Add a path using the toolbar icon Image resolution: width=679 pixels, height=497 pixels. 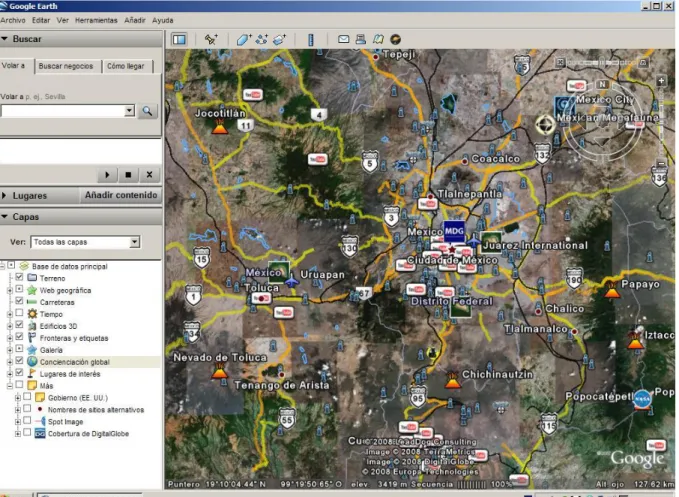pyautogui.click(x=262, y=39)
